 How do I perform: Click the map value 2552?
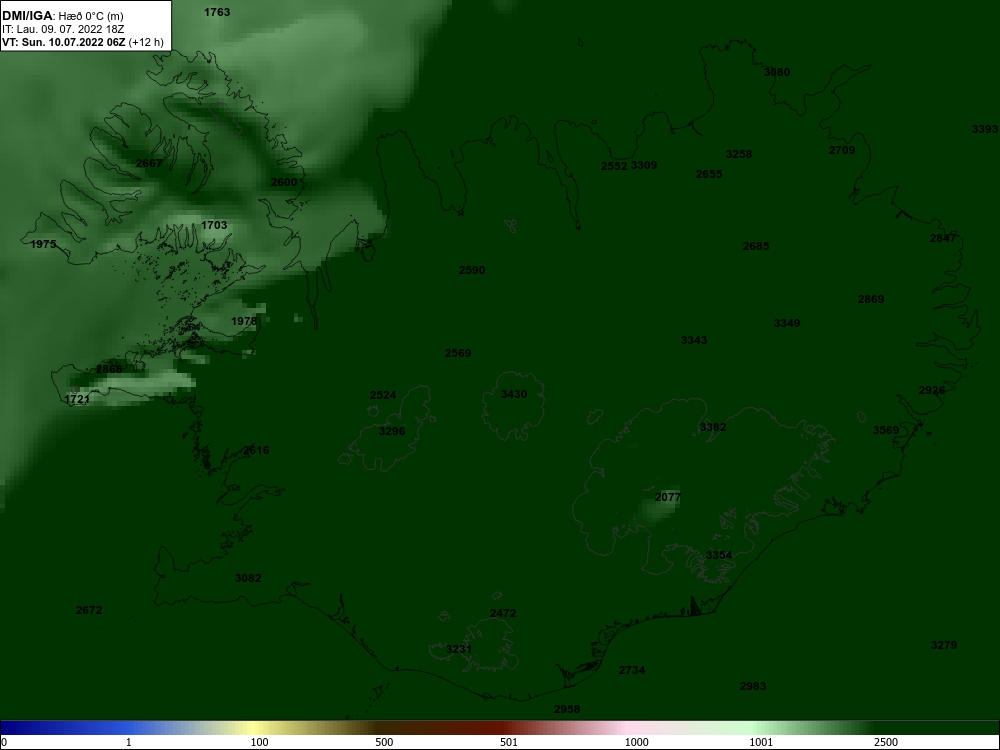click(x=614, y=166)
